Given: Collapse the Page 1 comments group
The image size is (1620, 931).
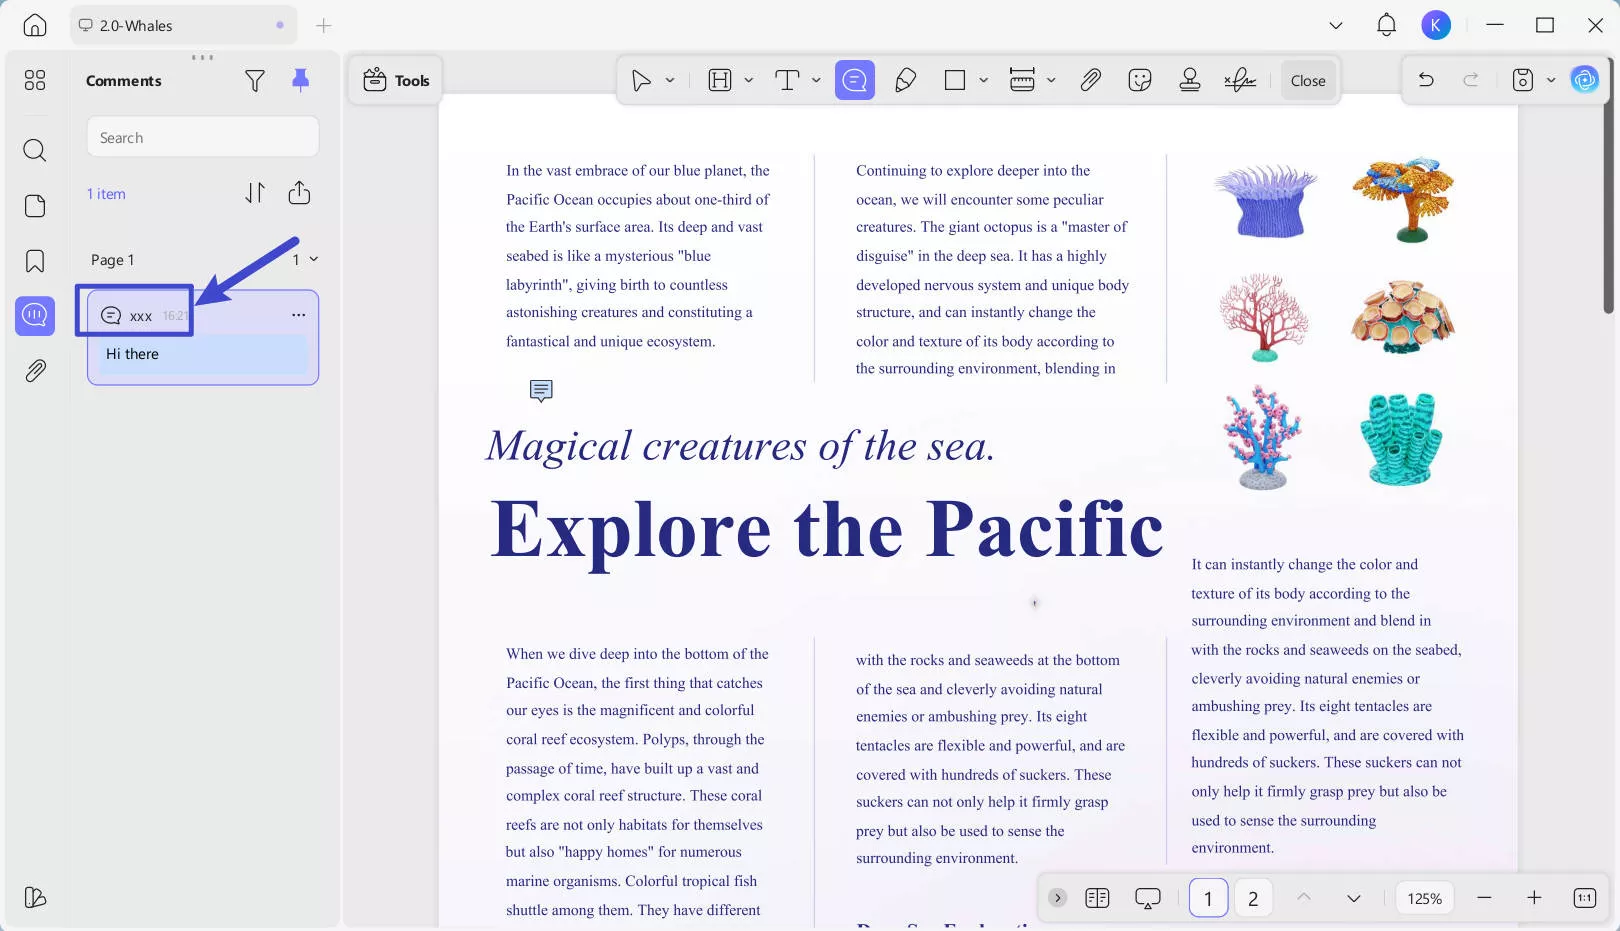Looking at the screenshot, I should click(x=314, y=259).
